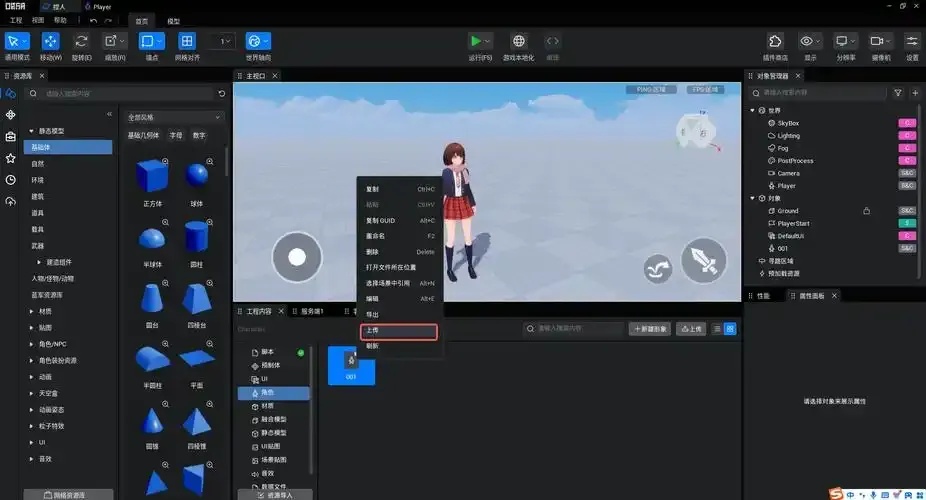
Task: Select the 正方体 cube model thumbnail
Action: click(152, 176)
